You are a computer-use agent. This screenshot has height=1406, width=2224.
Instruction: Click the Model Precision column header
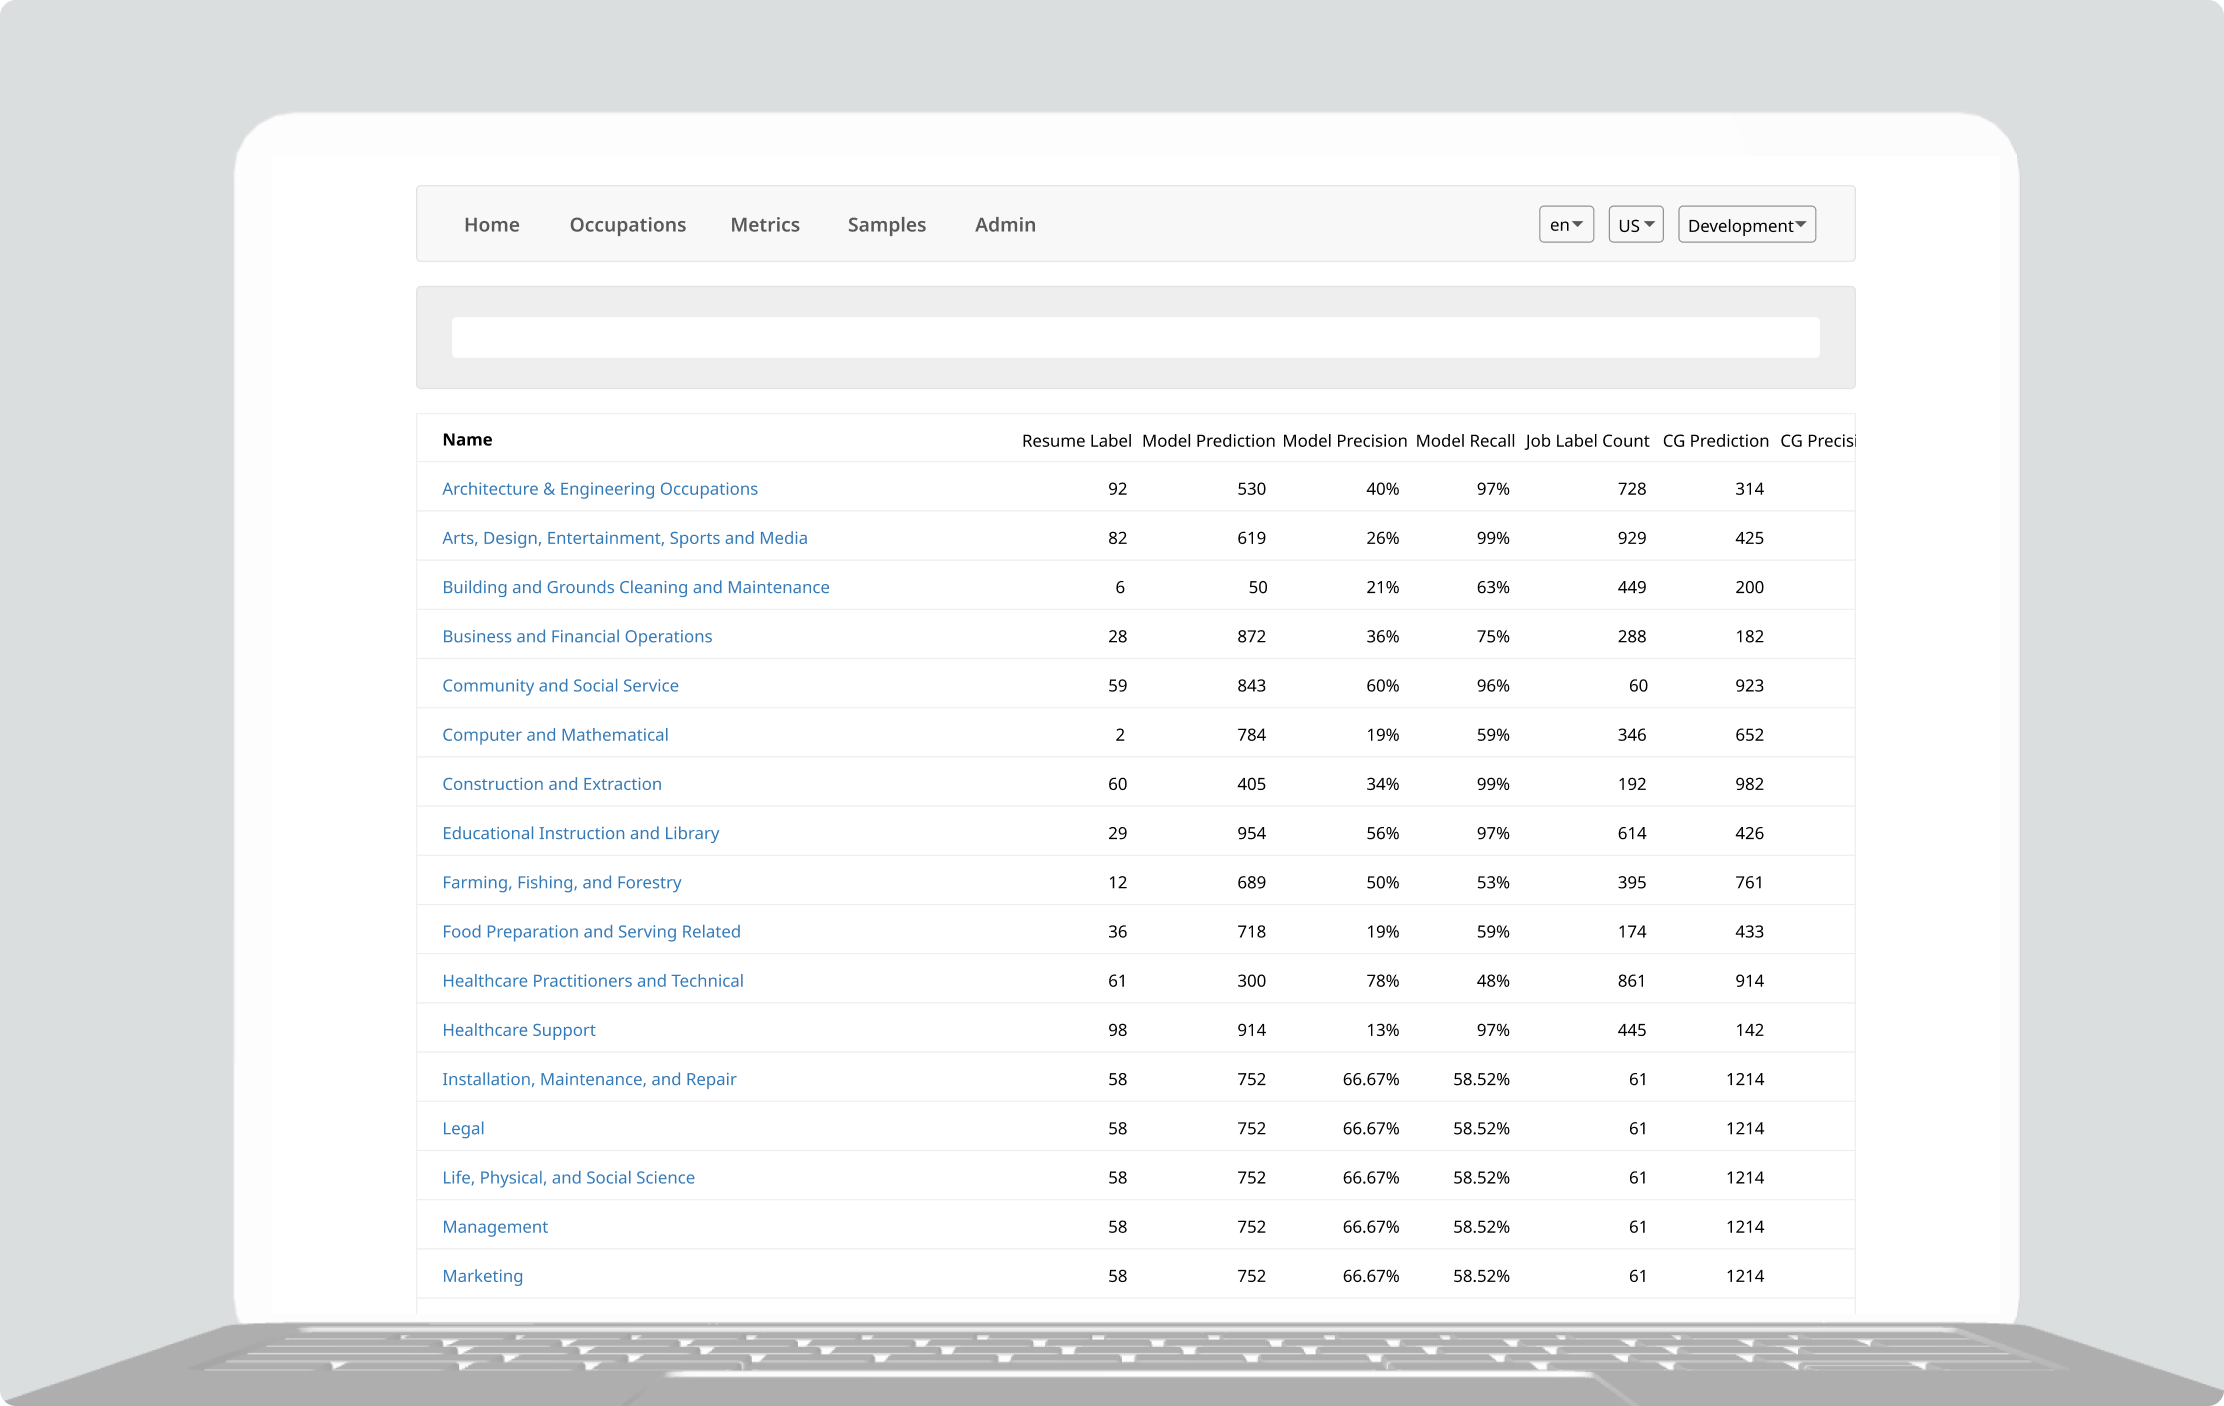point(1344,441)
